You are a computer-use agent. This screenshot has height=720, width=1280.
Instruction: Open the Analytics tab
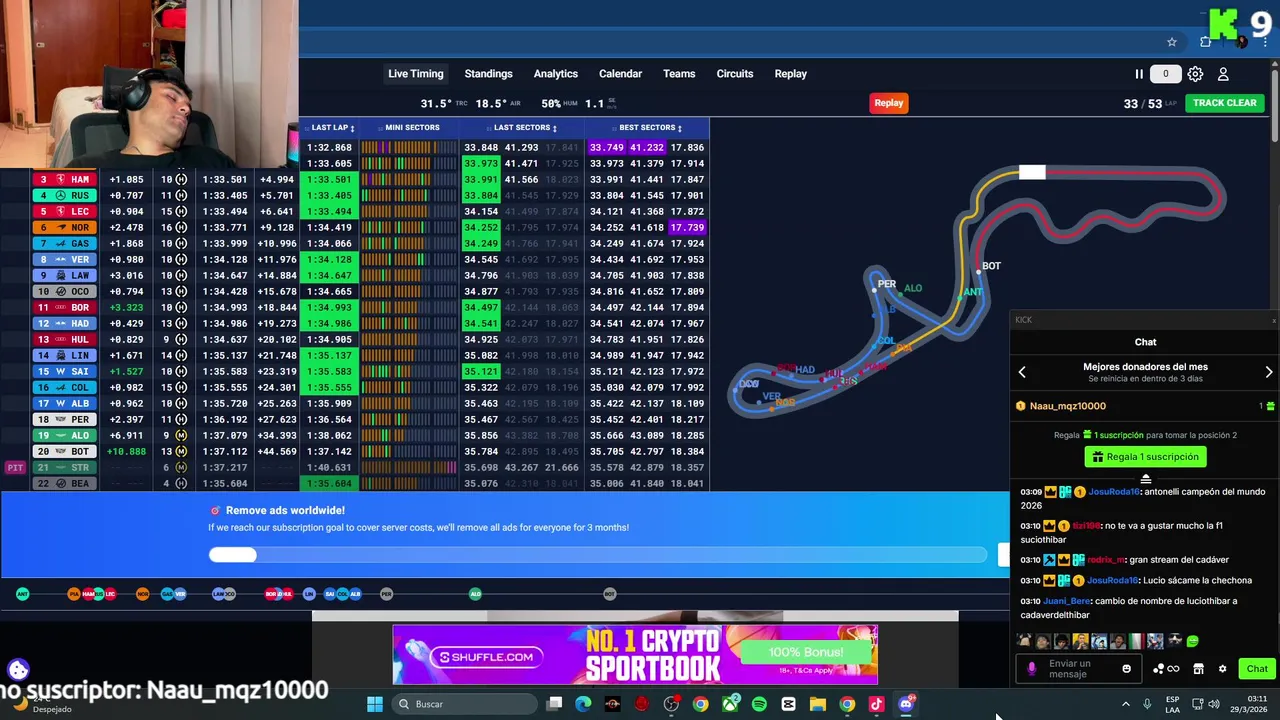tap(555, 74)
